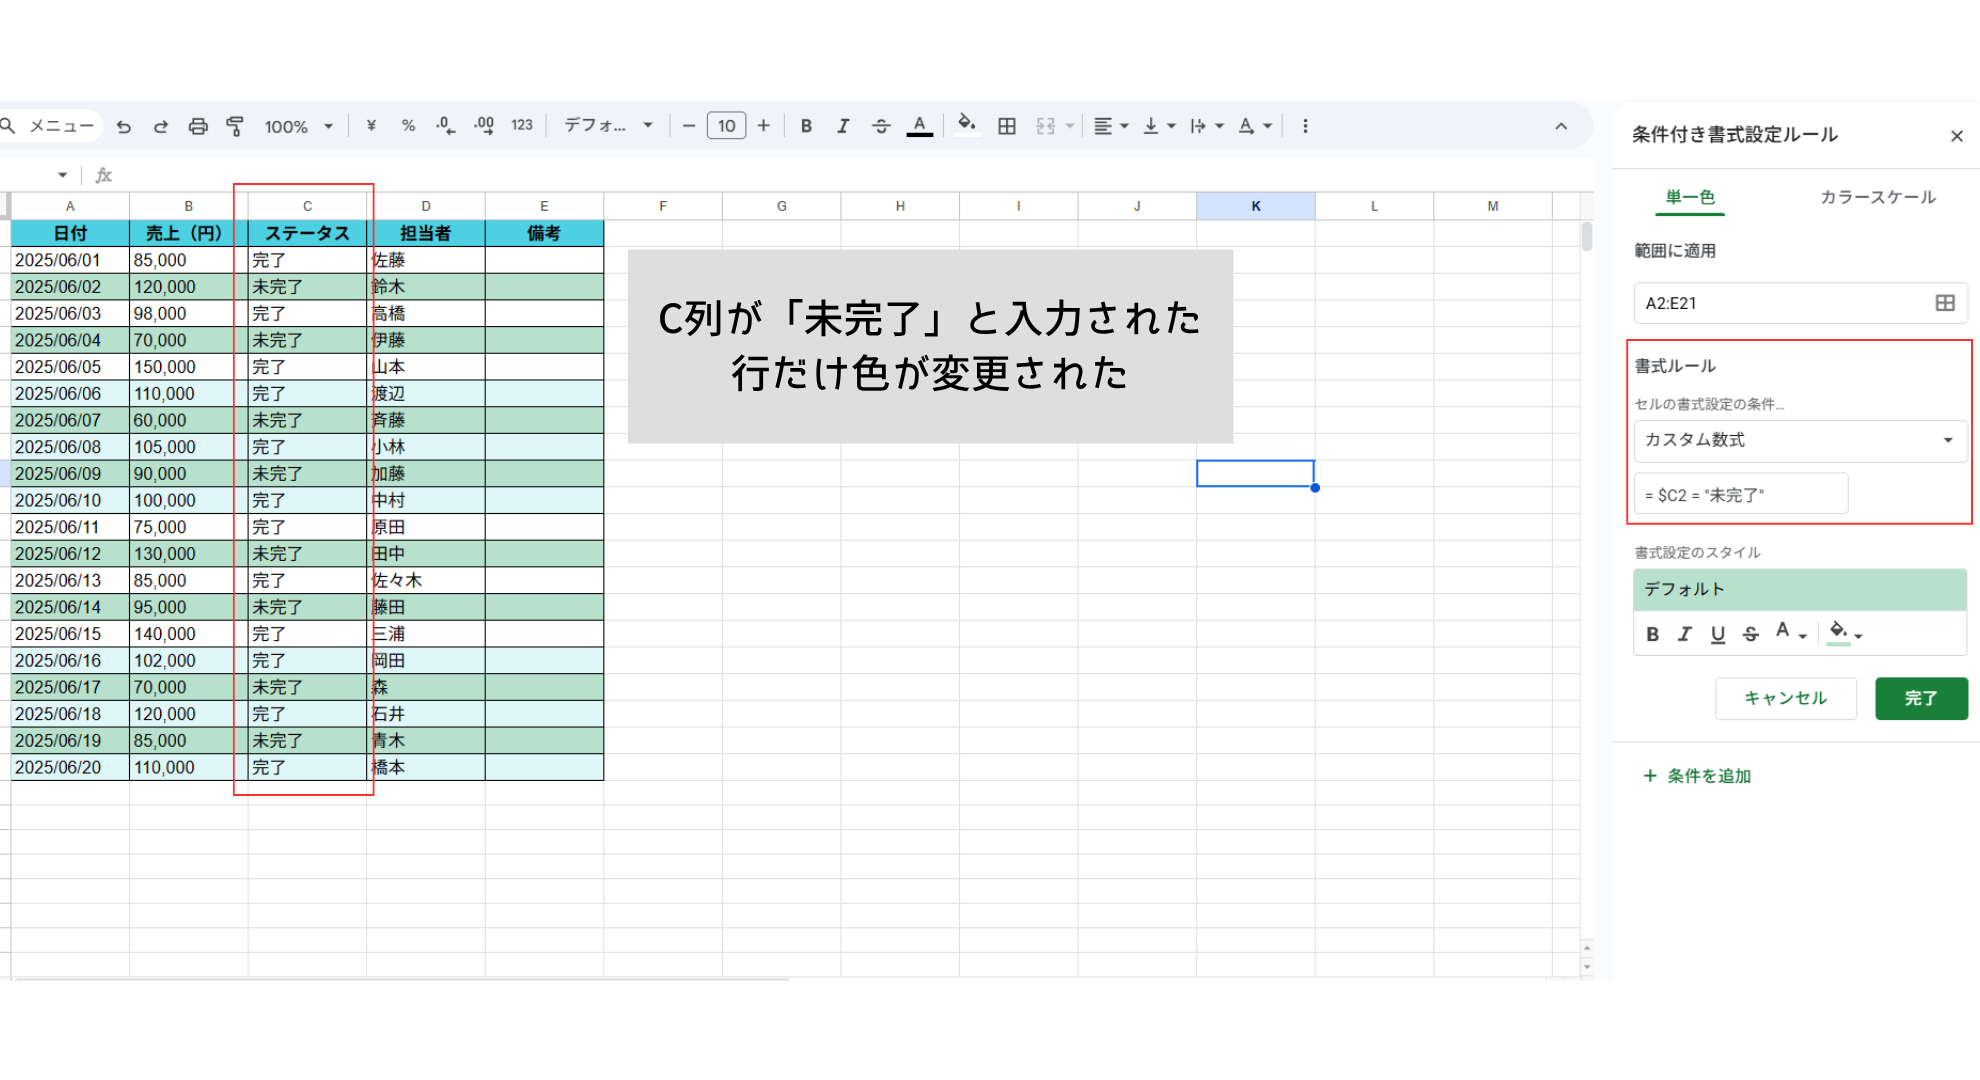The height and width of the screenshot is (1080, 1980).
Task: Click the vertical scrollbar thumb
Action: (1587, 236)
